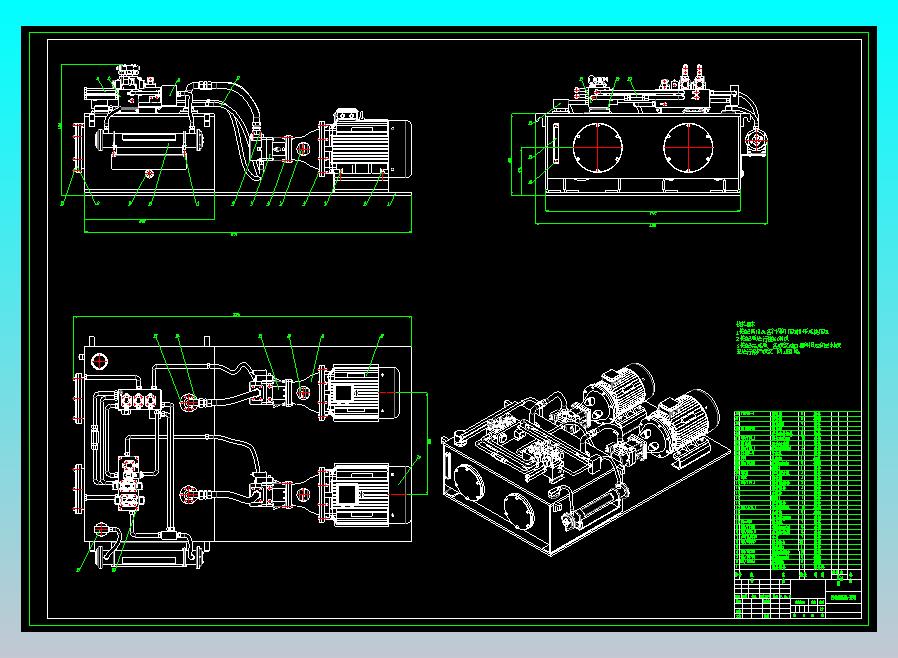898x658 pixels.
Task: Click the cooler at the bottom of the plan view
Action: (150, 557)
